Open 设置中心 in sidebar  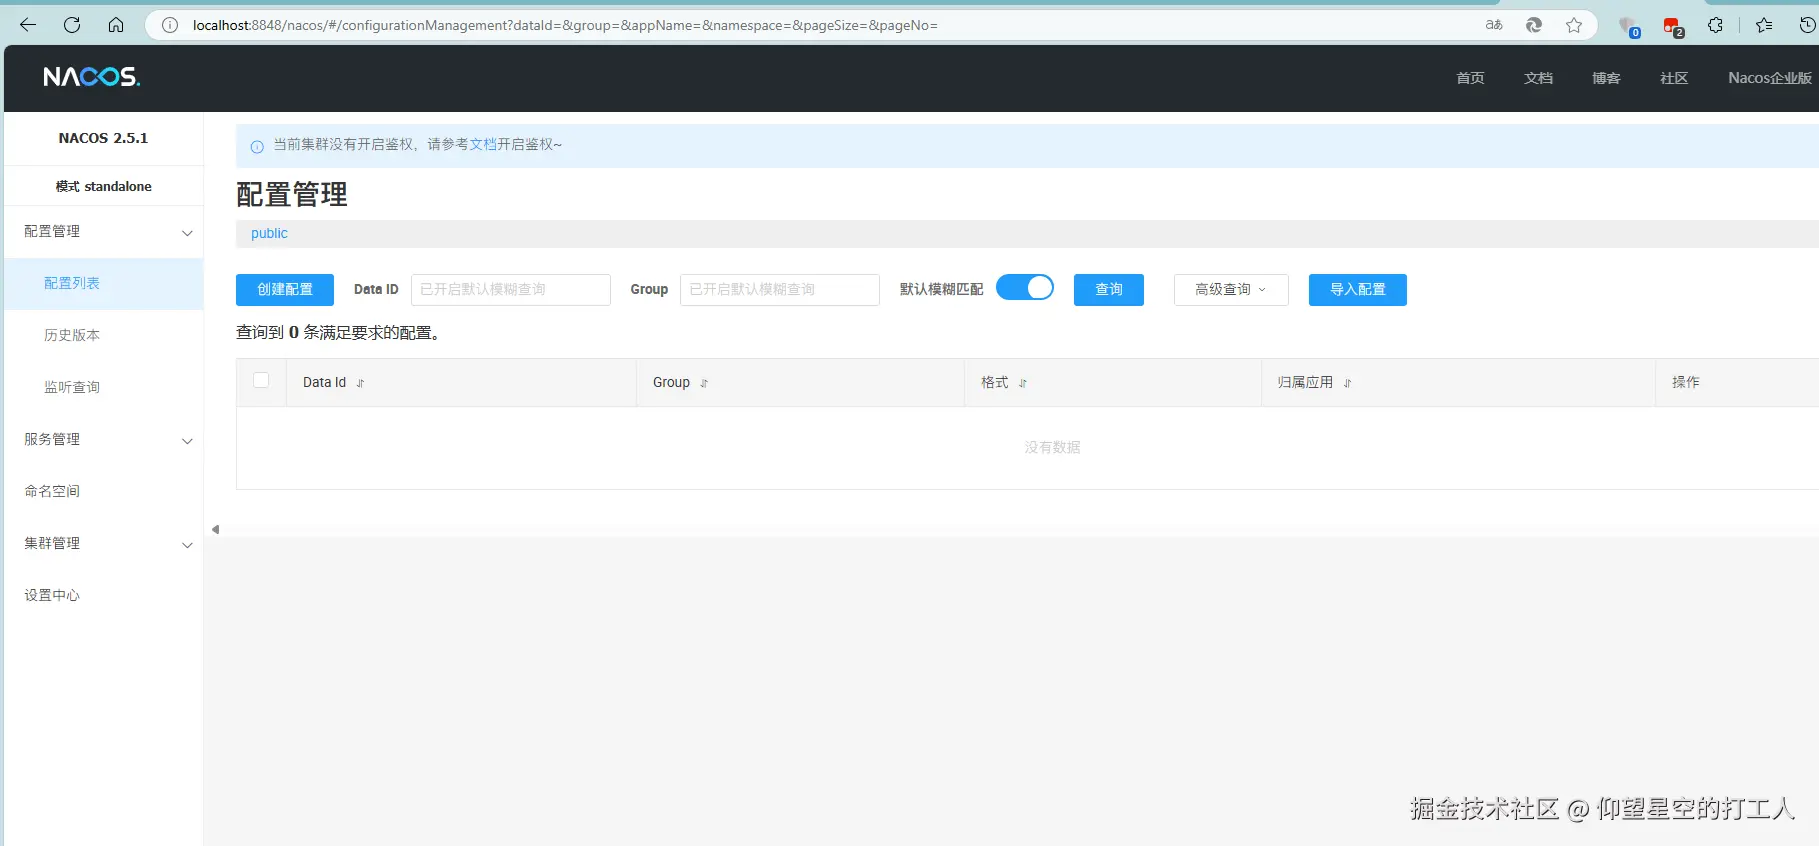point(103,596)
